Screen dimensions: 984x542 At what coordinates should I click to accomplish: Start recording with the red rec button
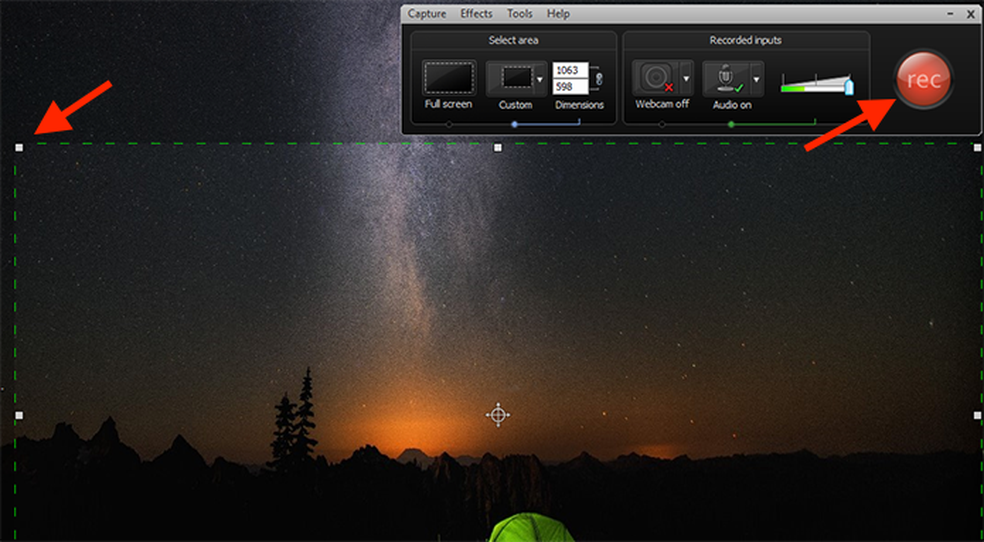(x=924, y=80)
